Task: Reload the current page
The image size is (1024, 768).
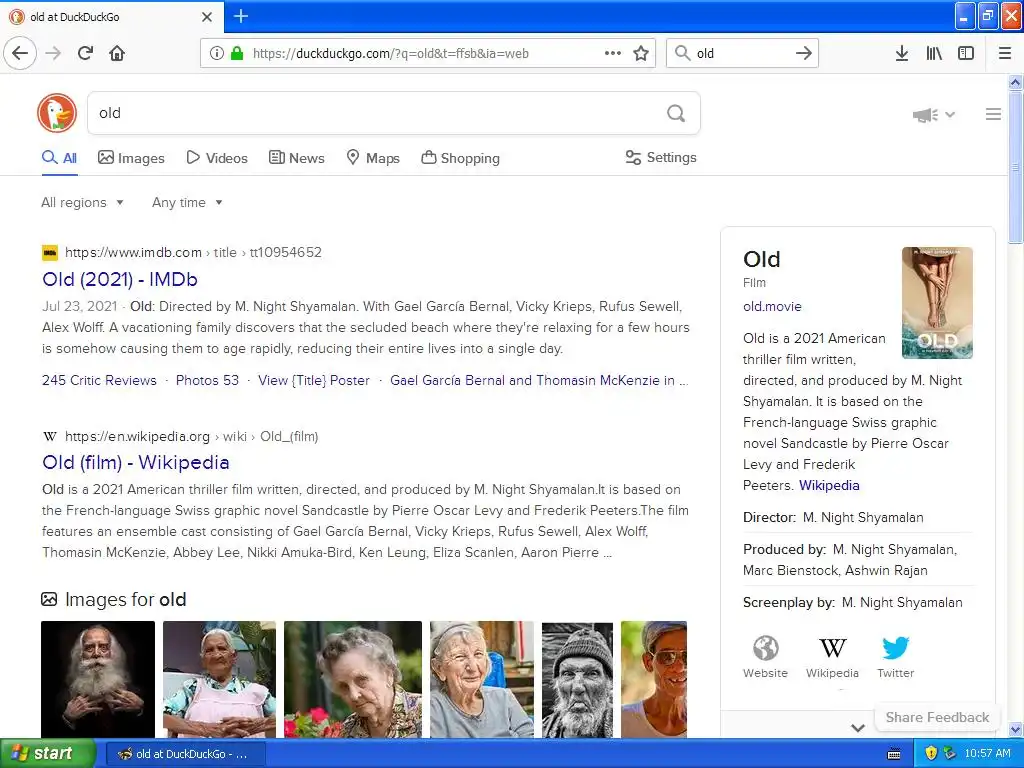Action: pyautogui.click(x=86, y=53)
